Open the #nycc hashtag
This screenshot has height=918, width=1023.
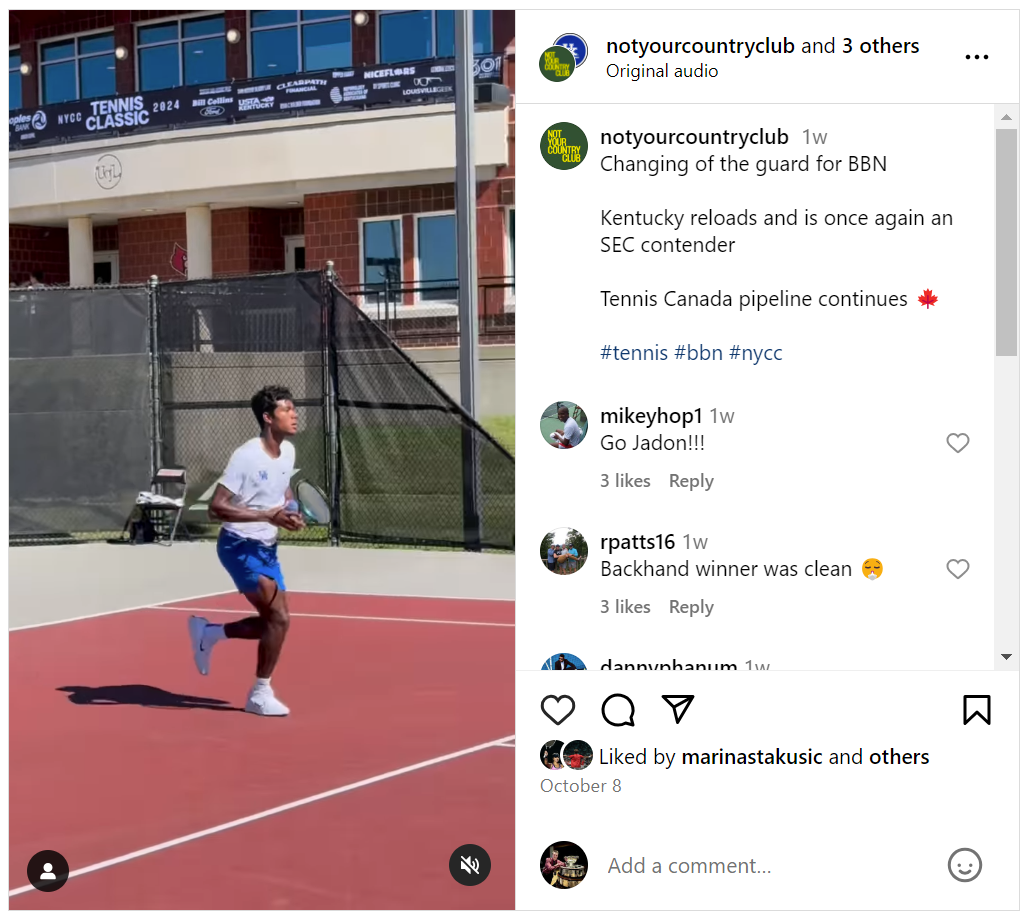click(x=756, y=353)
